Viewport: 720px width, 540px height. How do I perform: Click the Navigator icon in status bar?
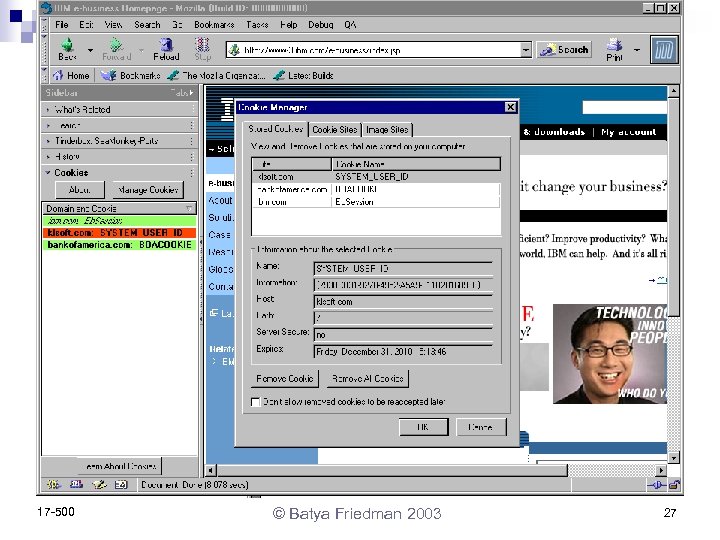tap(53, 484)
